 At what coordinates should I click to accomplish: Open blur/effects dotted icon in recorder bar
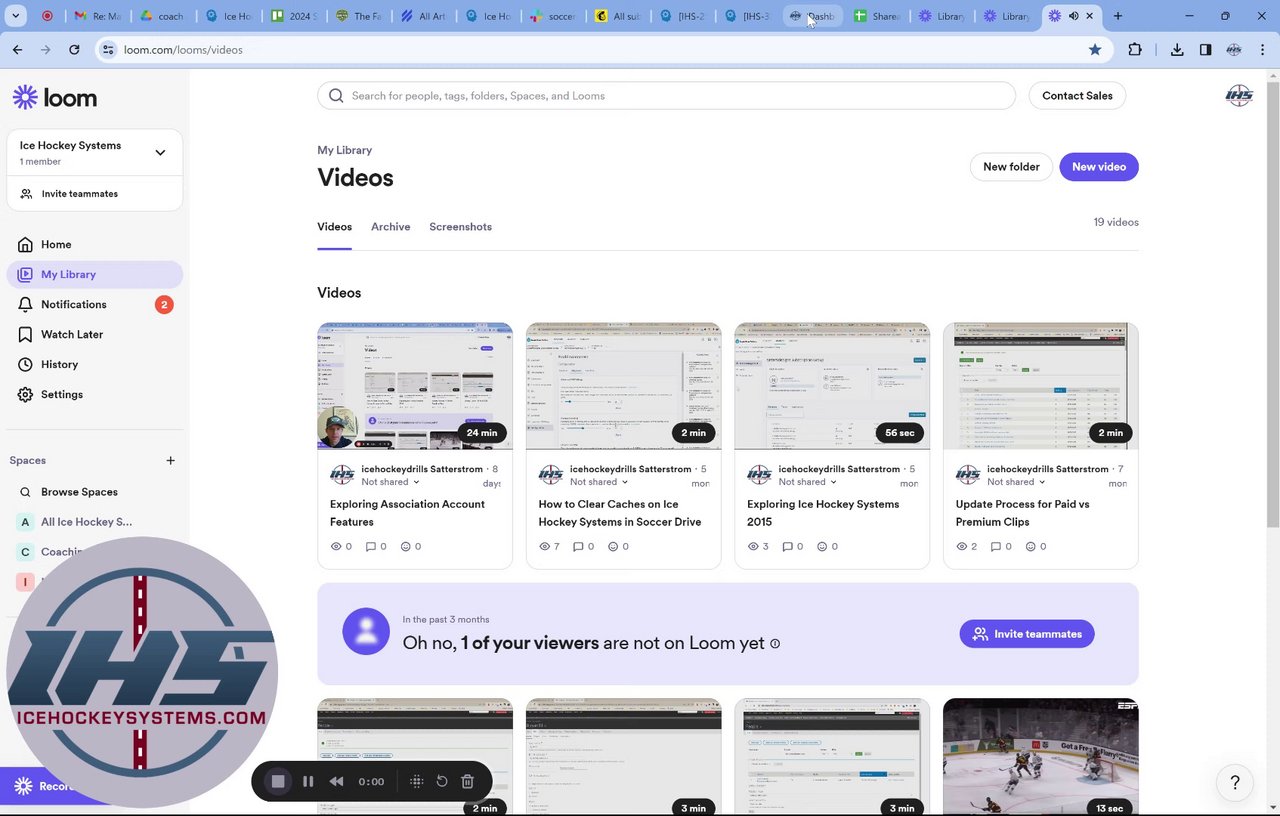click(417, 781)
